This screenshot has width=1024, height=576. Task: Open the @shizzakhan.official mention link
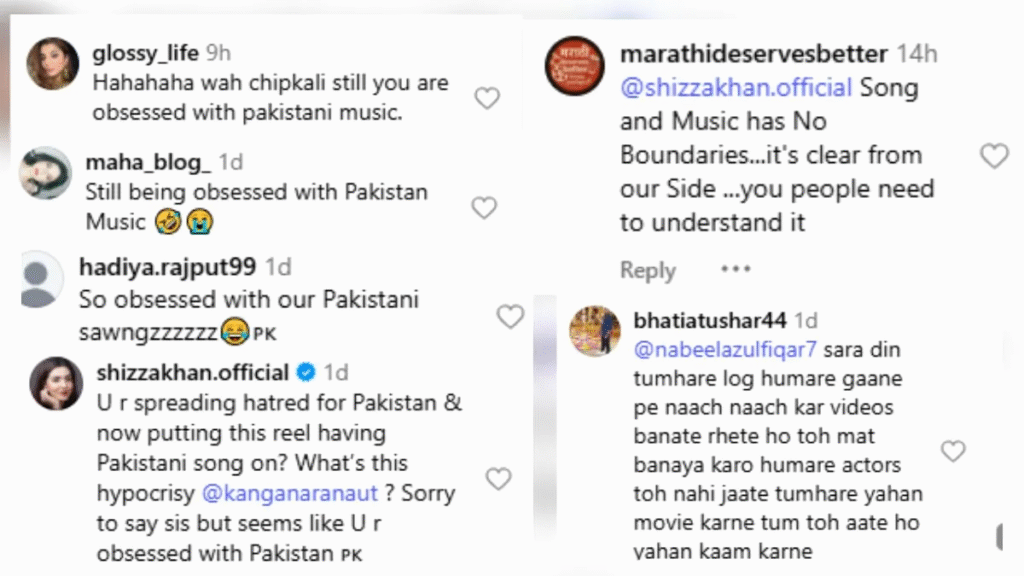[x=736, y=88]
